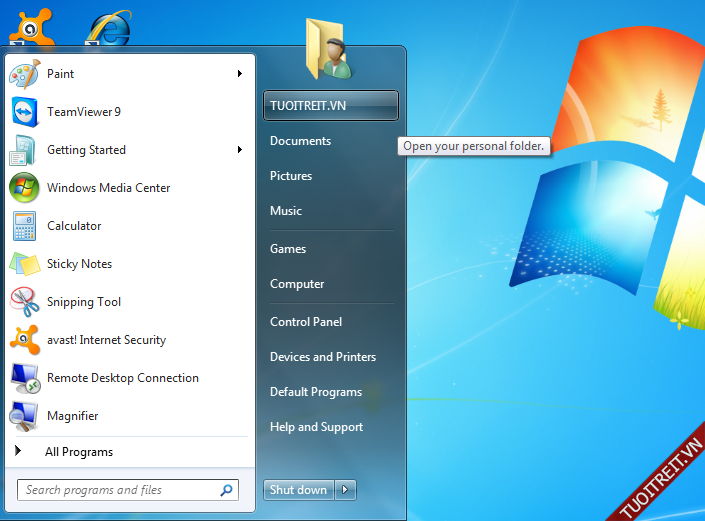Open Help and Support
The height and width of the screenshot is (521, 705).
[x=317, y=427]
